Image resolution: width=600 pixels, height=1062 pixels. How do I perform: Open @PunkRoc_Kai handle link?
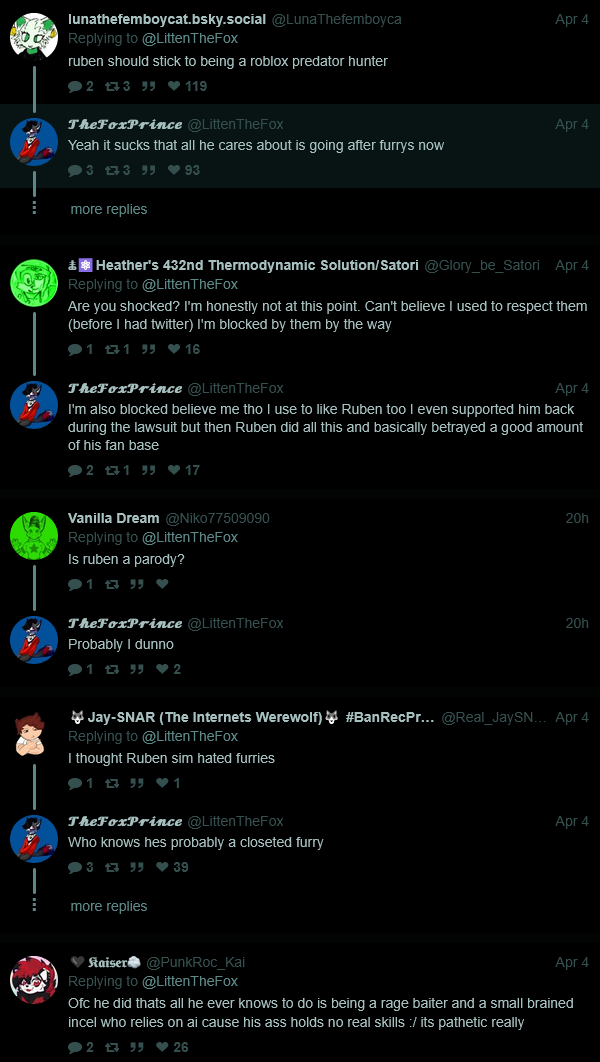(x=196, y=962)
